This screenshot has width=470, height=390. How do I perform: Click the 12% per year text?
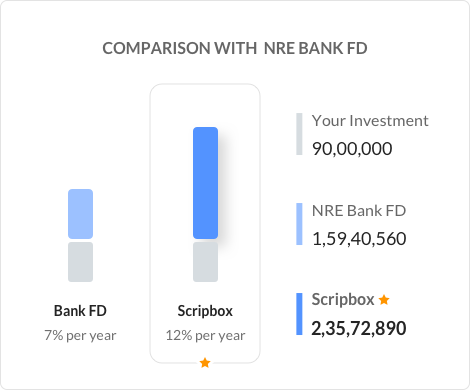(205, 336)
